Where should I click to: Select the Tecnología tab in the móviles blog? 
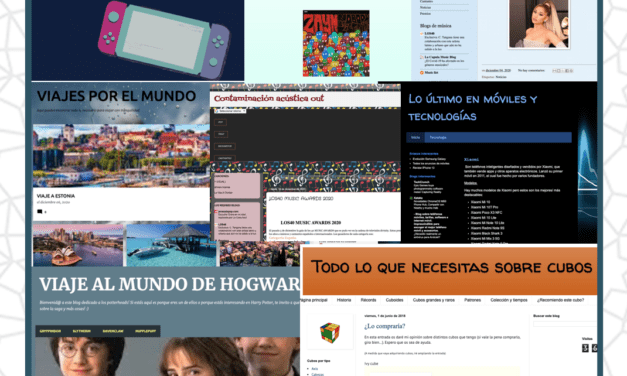pos(438,138)
